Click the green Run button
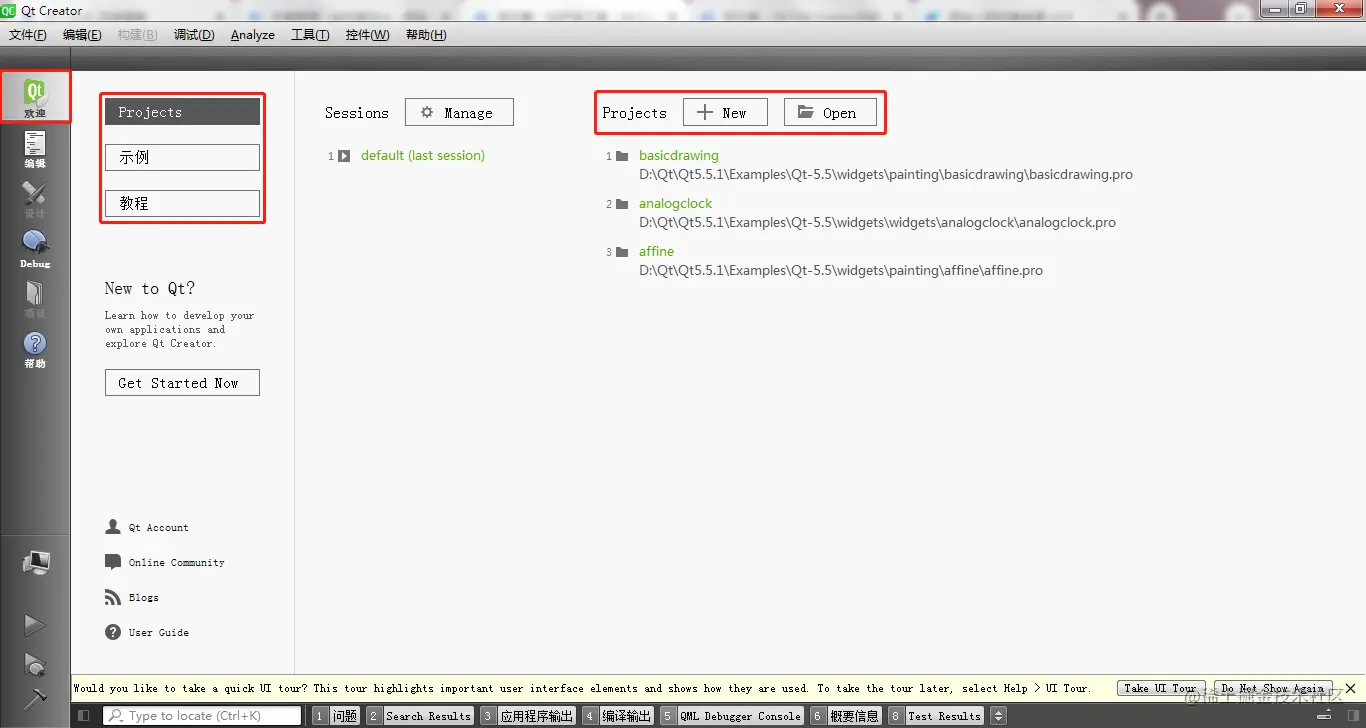Viewport: 1366px width, 728px height. pyautogui.click(x=35, y=625)
